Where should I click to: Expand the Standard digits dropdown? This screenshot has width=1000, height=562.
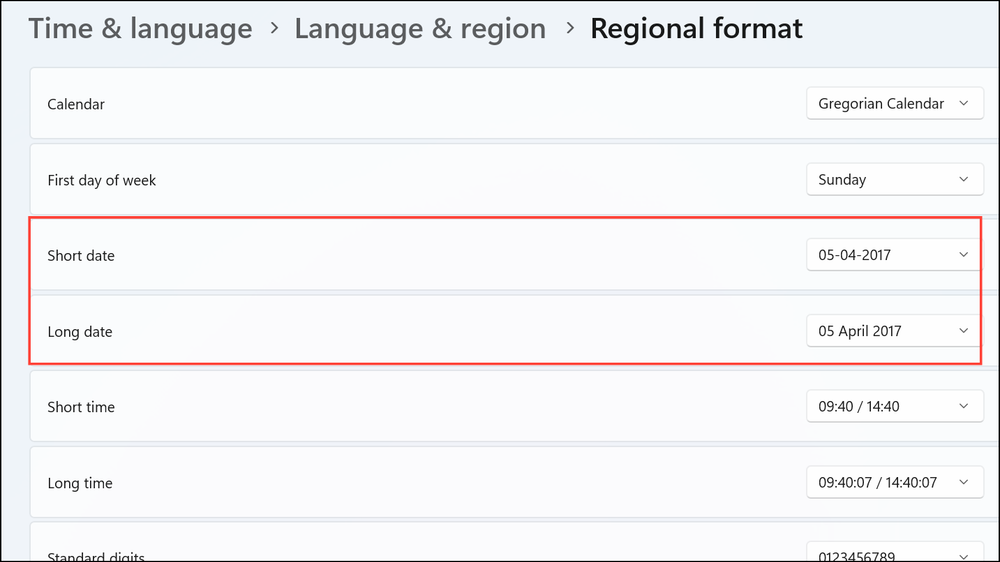894,553
